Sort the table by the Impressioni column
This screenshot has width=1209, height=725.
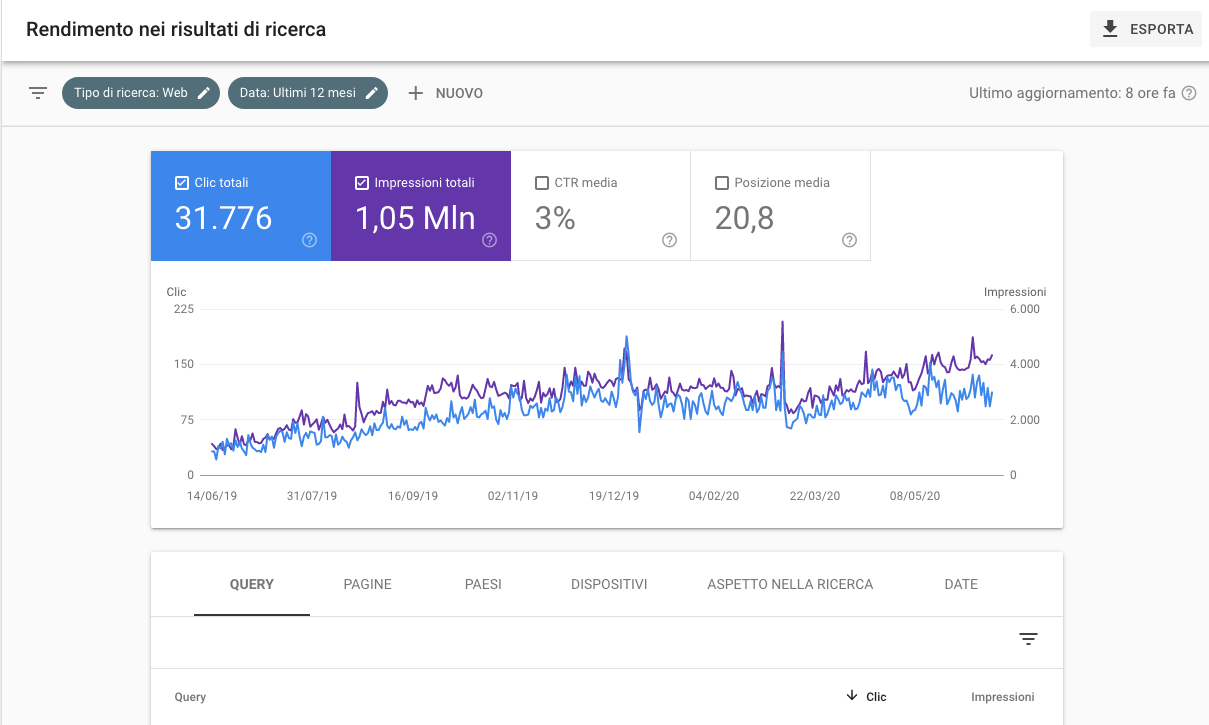click(1002, 697)
